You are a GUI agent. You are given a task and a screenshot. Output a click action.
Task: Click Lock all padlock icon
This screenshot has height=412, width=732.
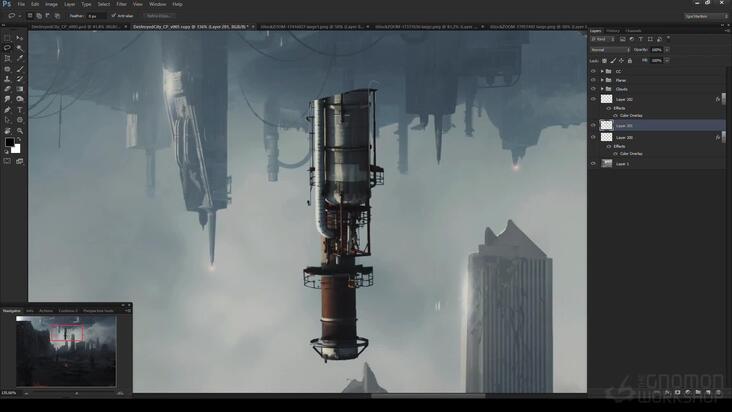pos(630,61)
